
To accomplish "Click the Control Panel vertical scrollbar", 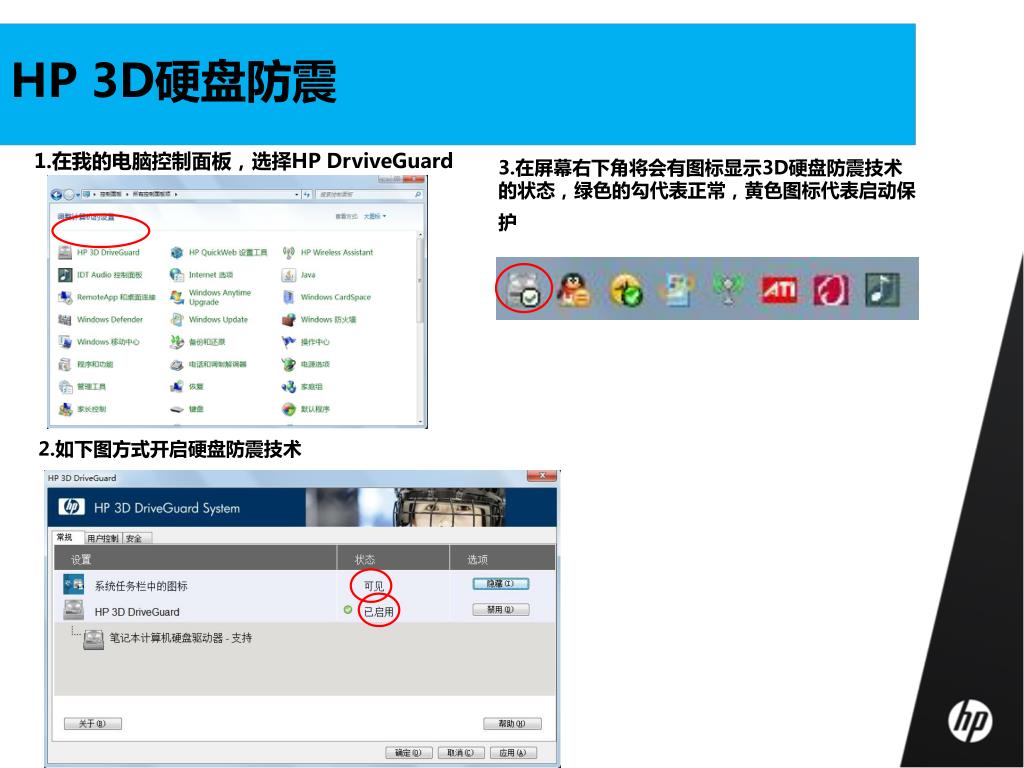I will (x=420, y=327).
